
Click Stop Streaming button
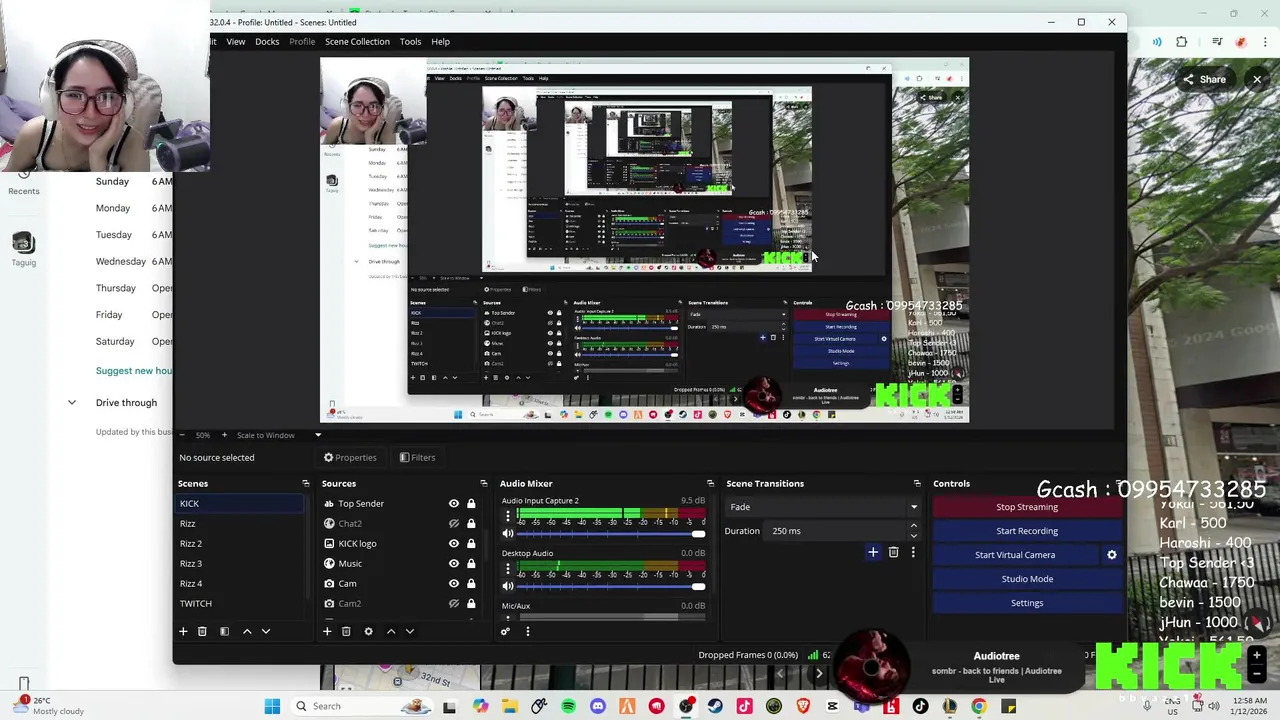click(1027, 507)
